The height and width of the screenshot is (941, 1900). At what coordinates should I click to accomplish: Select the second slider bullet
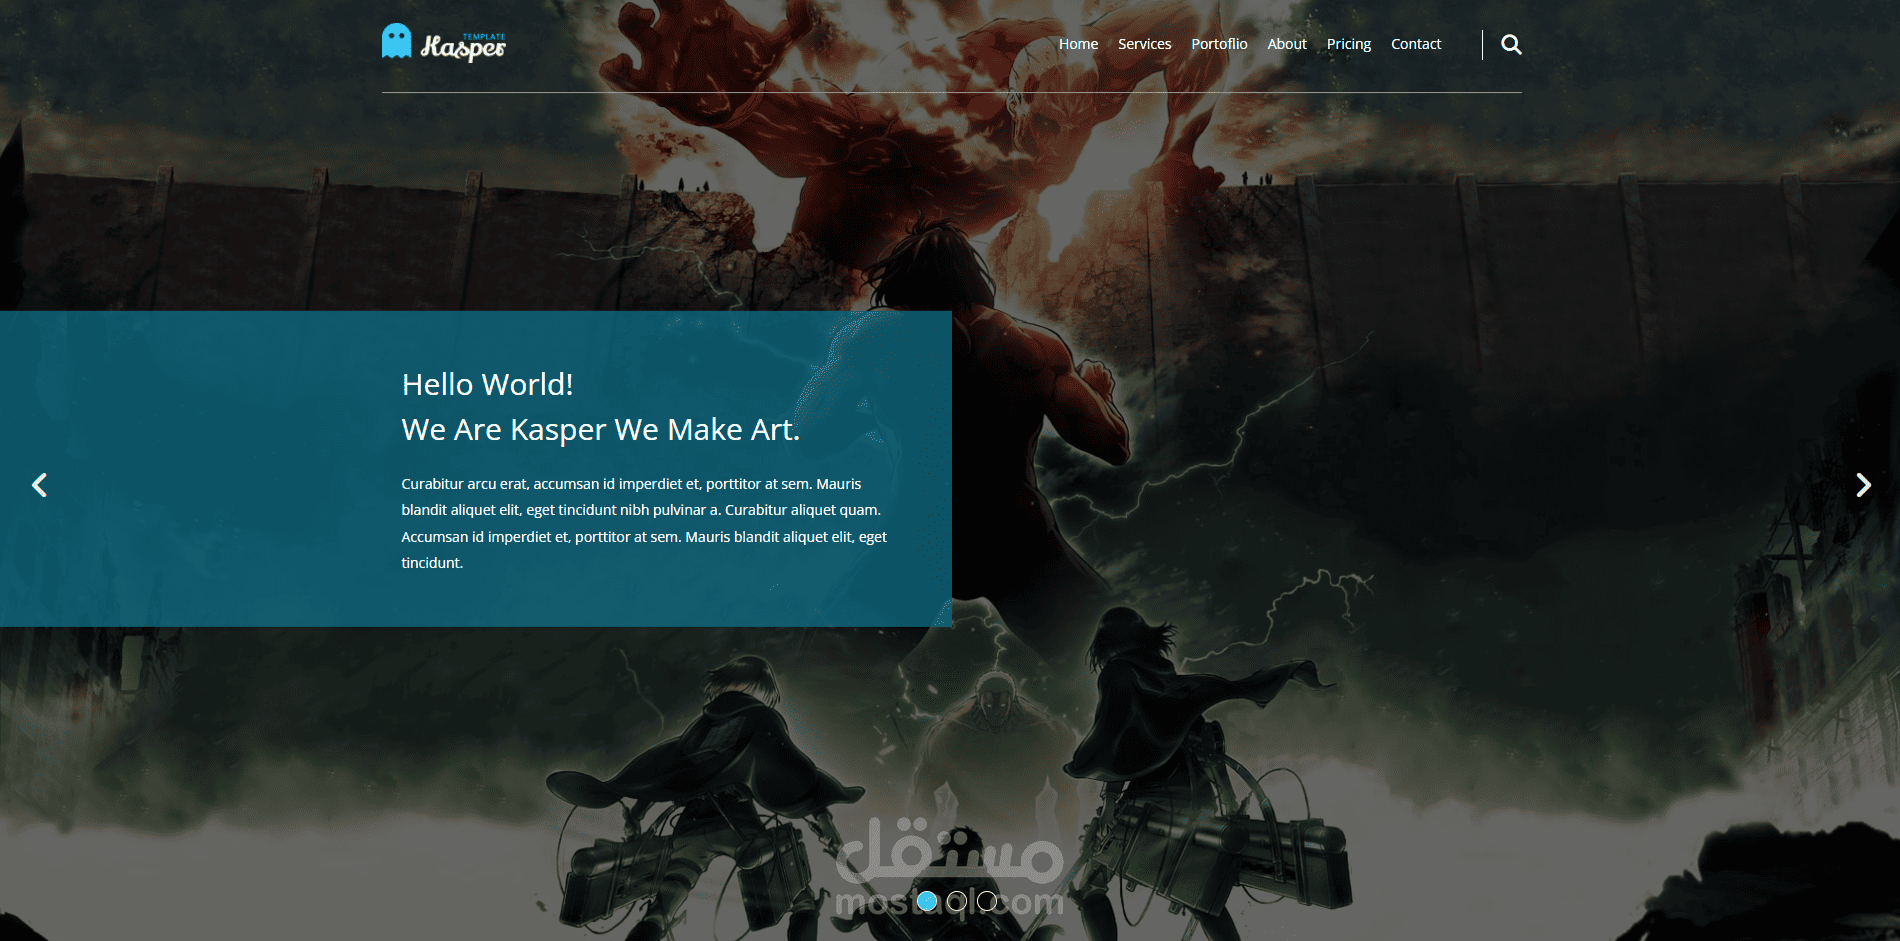point(957,901)
